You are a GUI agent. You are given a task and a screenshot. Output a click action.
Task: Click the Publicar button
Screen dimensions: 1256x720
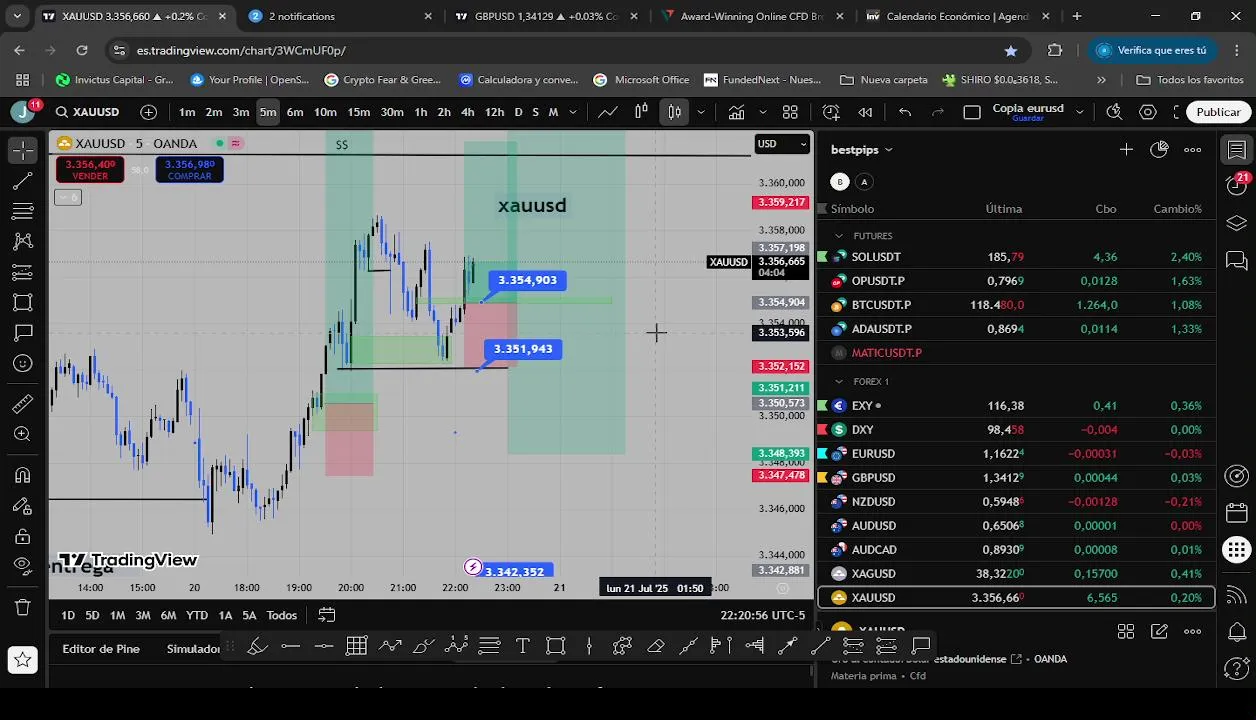click(1218, 112)
